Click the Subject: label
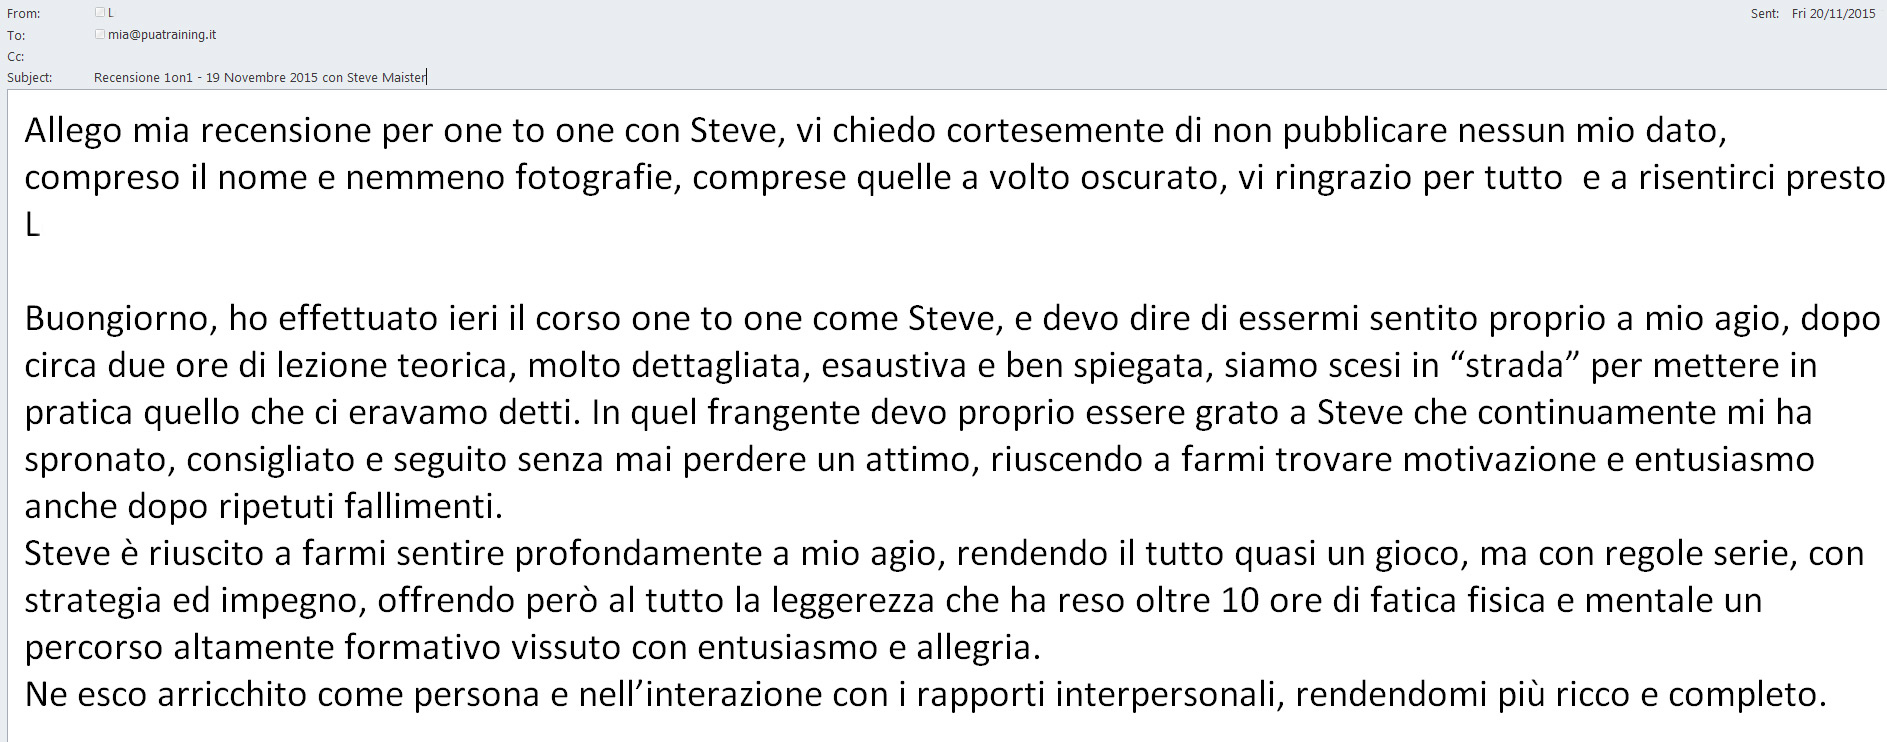The width and height of the screenshot is (1887, 742). (x=30, y=77)
